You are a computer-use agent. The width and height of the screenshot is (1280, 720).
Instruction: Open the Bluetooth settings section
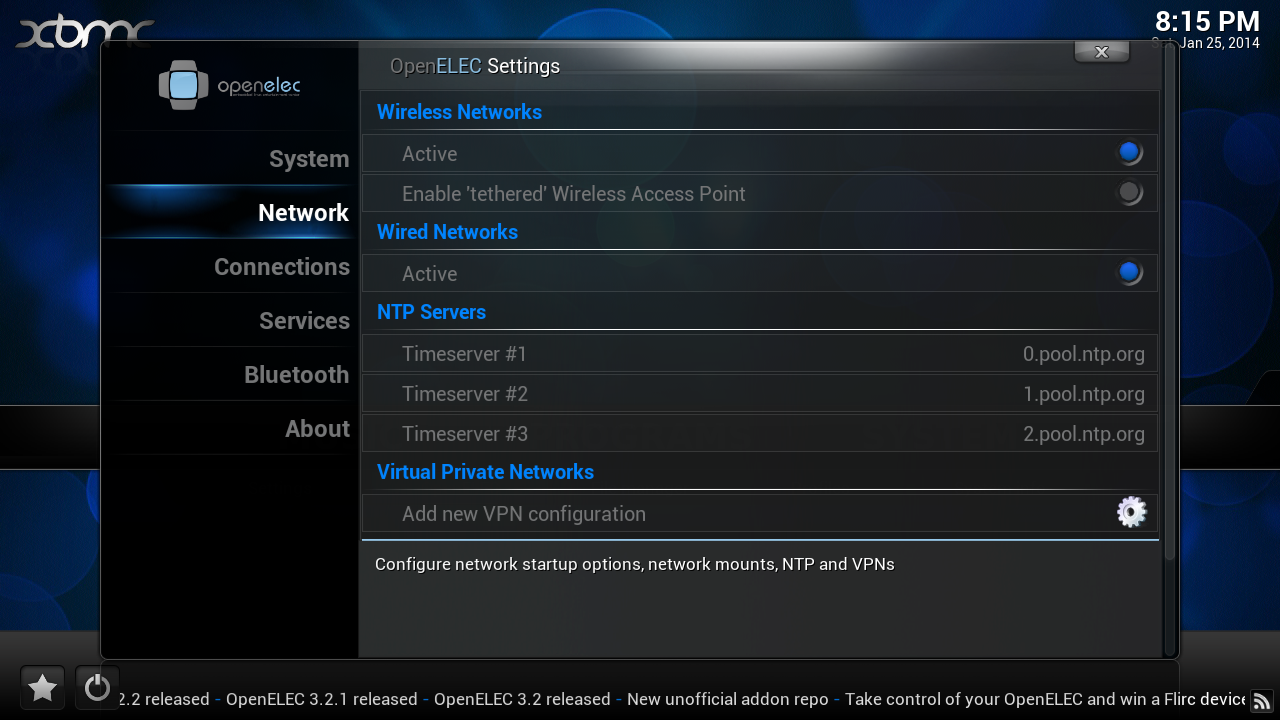point(296,374)
